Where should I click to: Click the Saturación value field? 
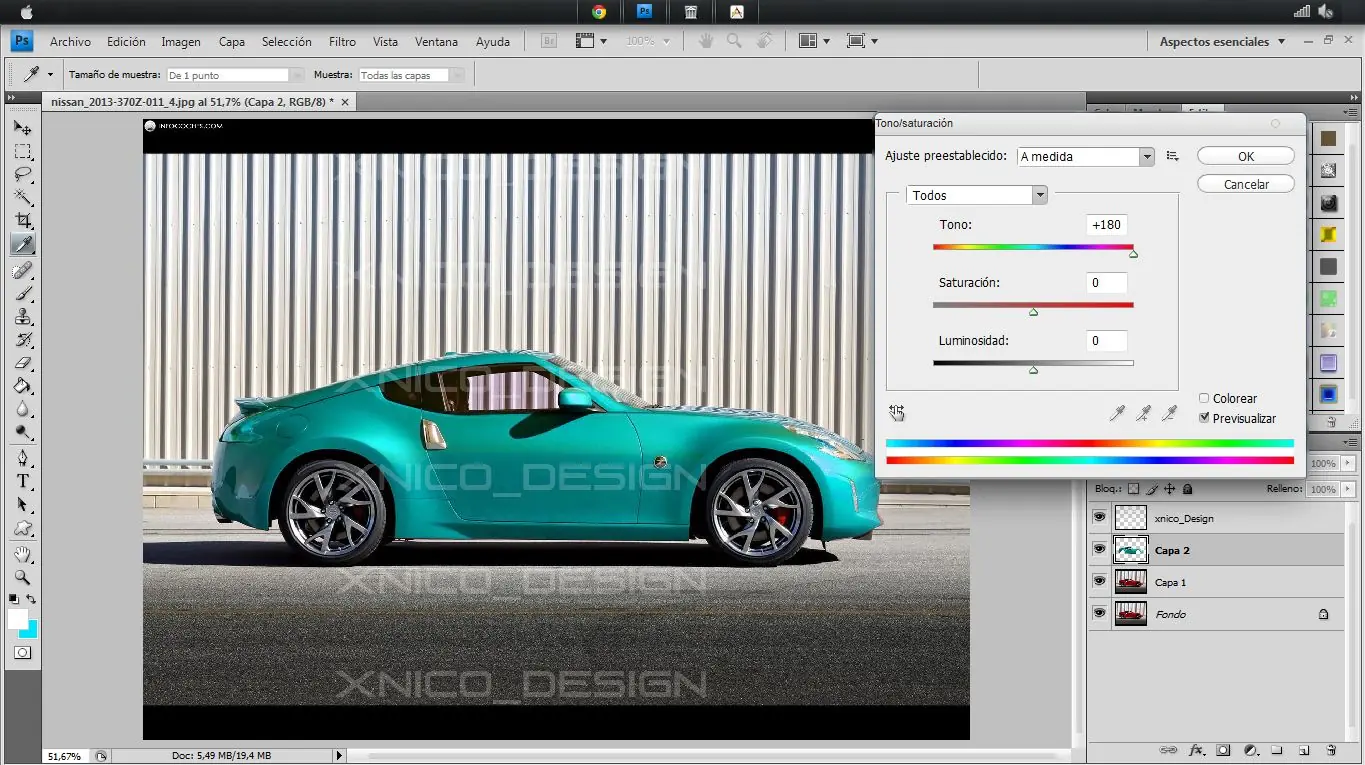[x=1107, y=283]
